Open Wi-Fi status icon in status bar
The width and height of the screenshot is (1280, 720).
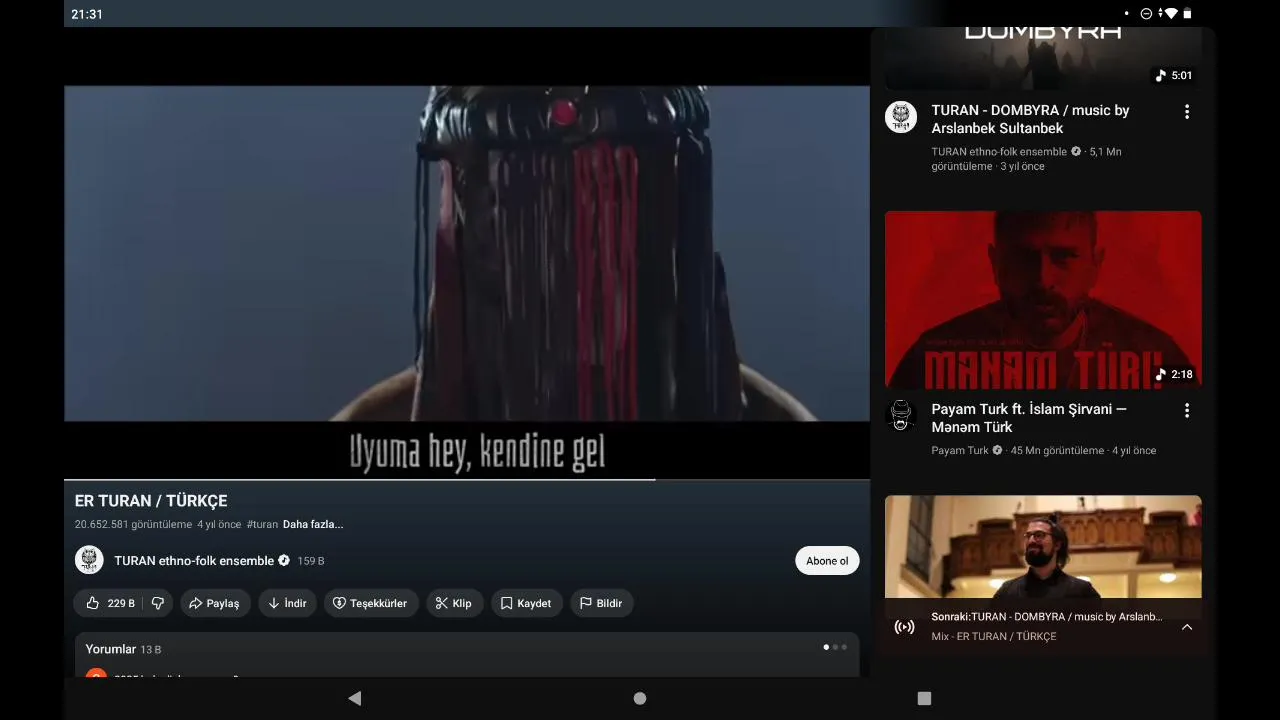(1171, 14)
